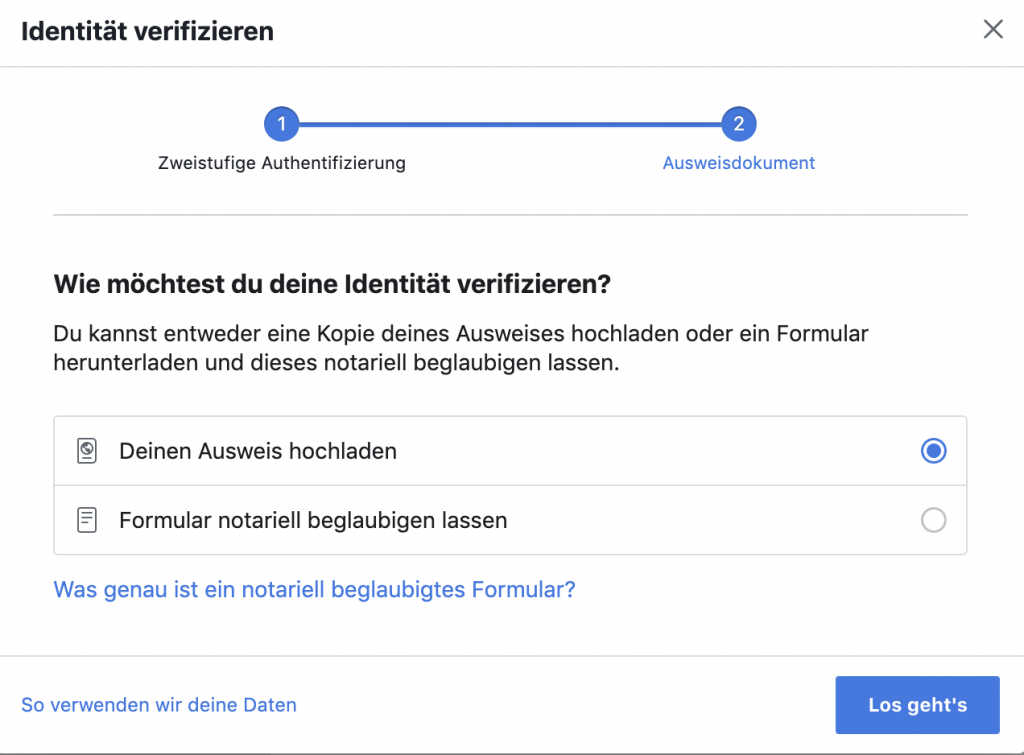Choose the Formular notariell beglaubigen lassen label

313,520
